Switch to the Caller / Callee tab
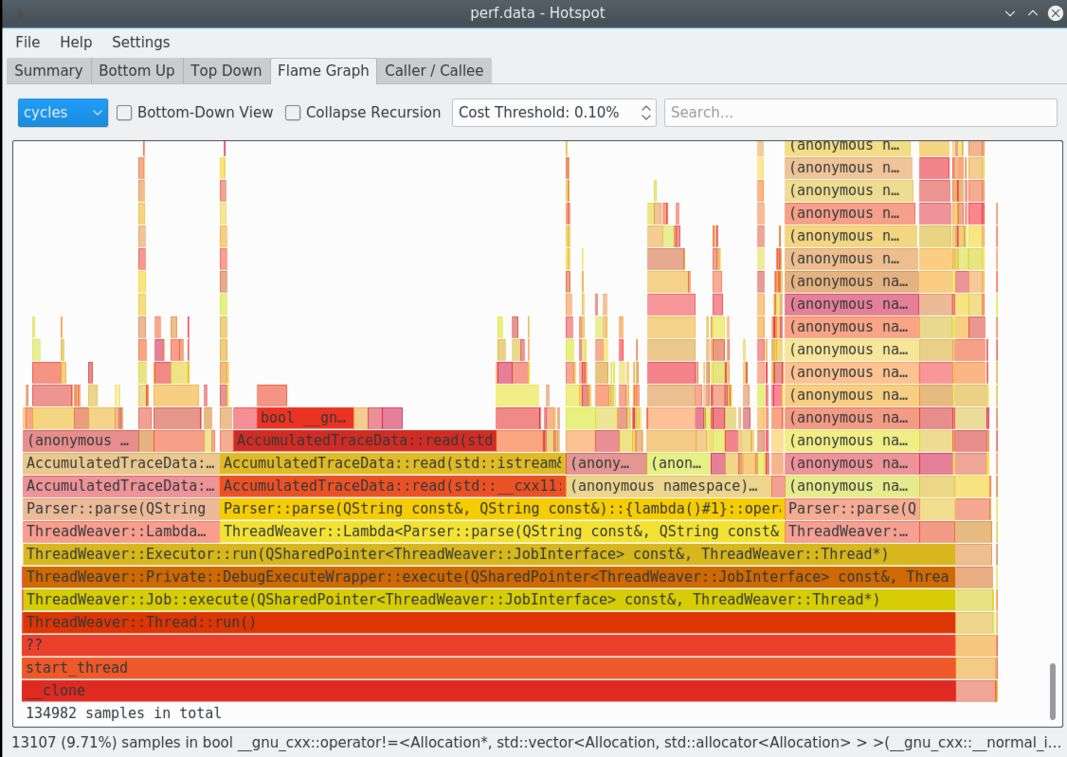The width and height of the screenshot is (1067, 757). [x=434, y=70]
